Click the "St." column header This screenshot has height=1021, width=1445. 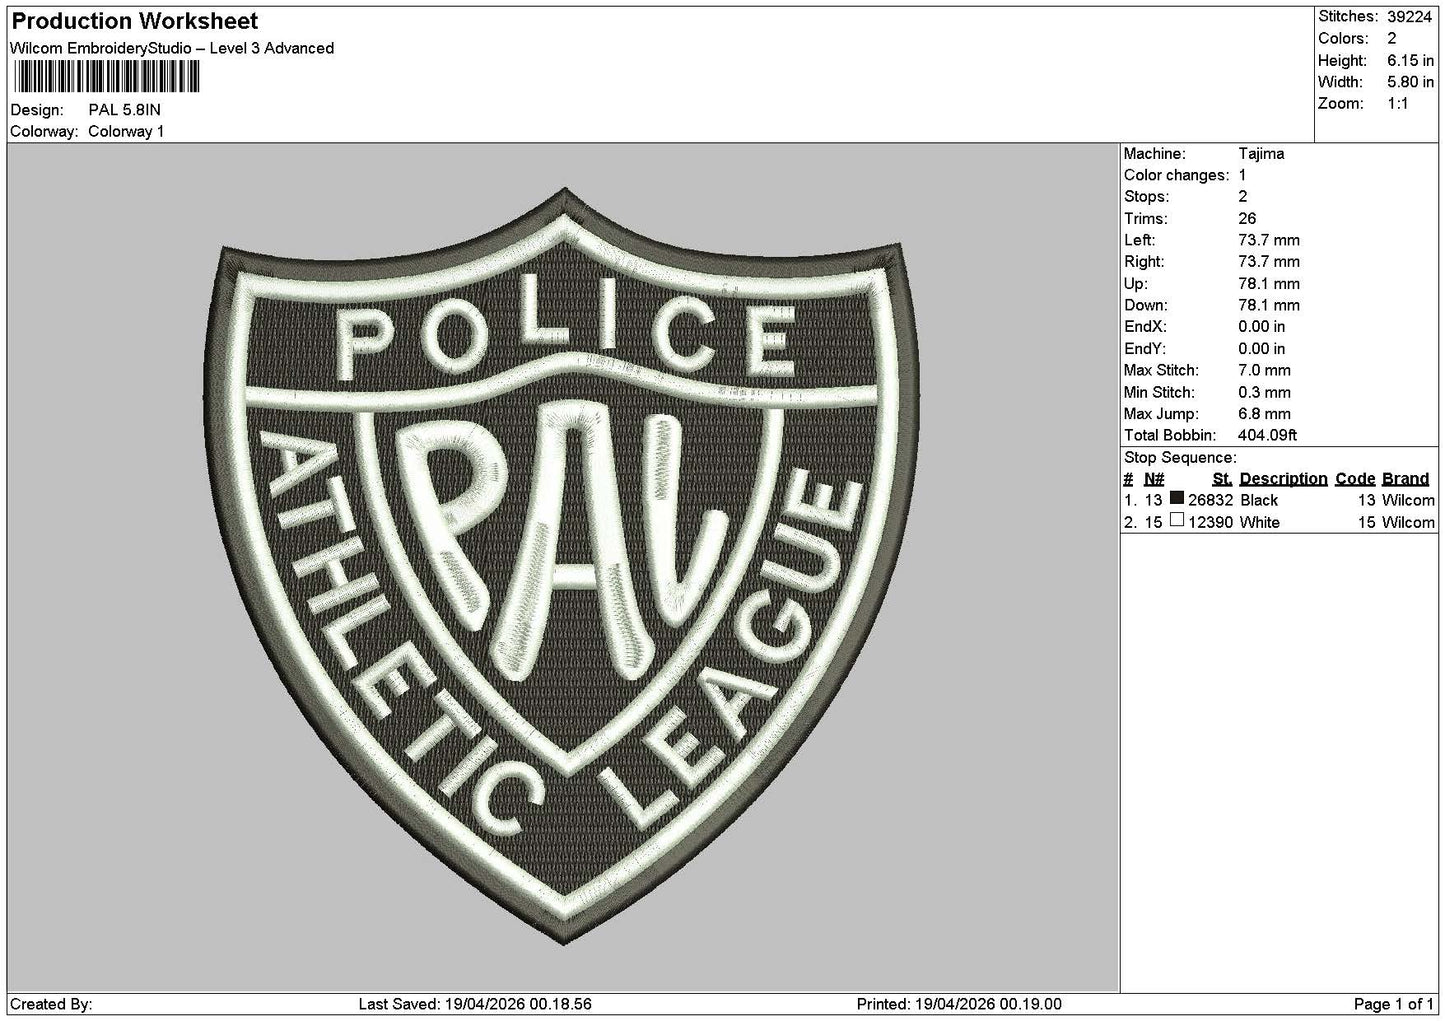tap(1222, 479)
